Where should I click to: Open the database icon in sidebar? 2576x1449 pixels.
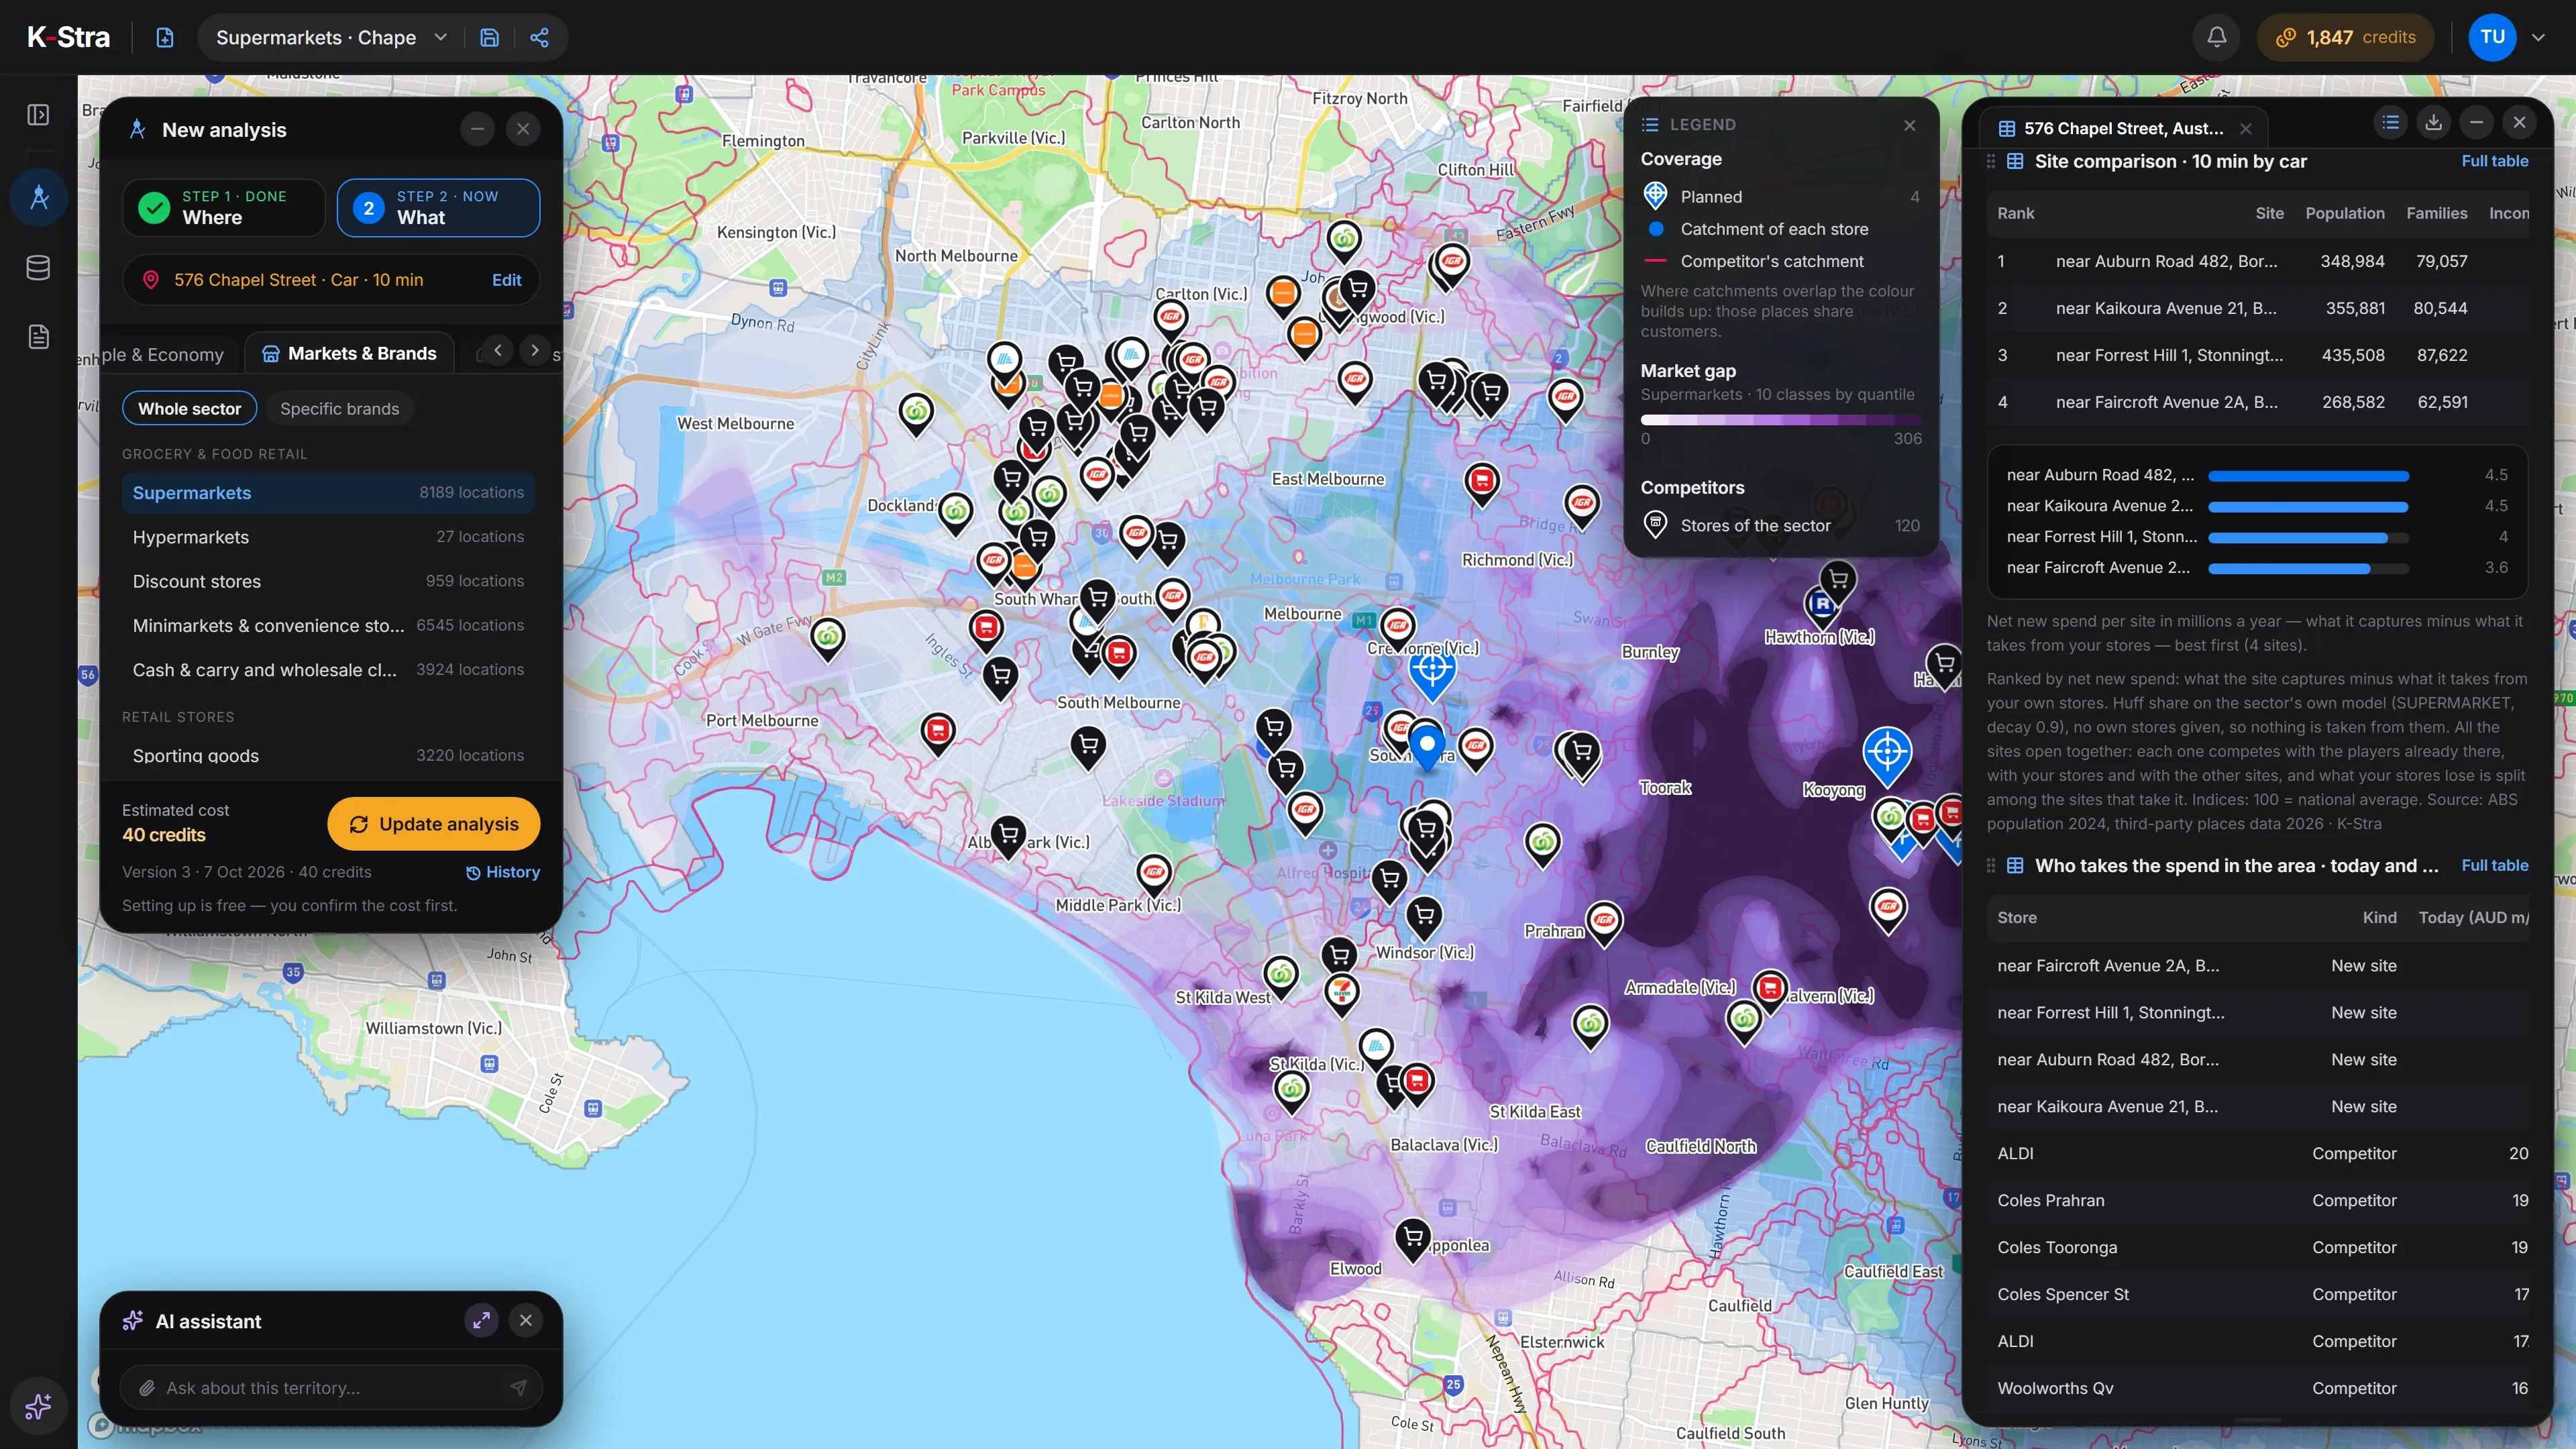pos(38,268)
